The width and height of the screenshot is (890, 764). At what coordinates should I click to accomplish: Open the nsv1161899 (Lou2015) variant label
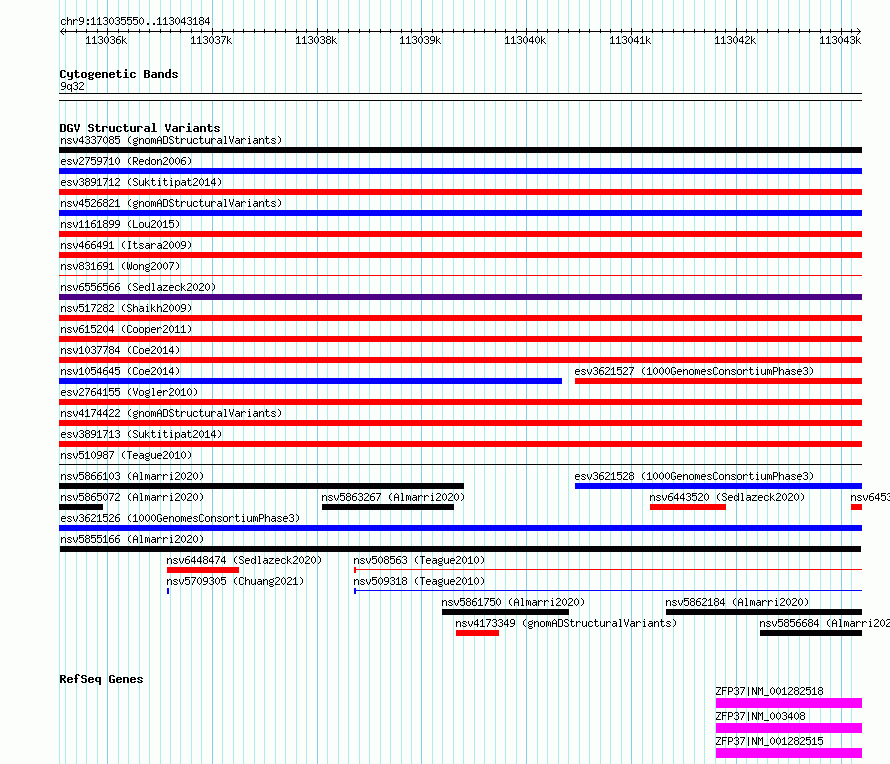pyautogui.click(x=120, y=224)
